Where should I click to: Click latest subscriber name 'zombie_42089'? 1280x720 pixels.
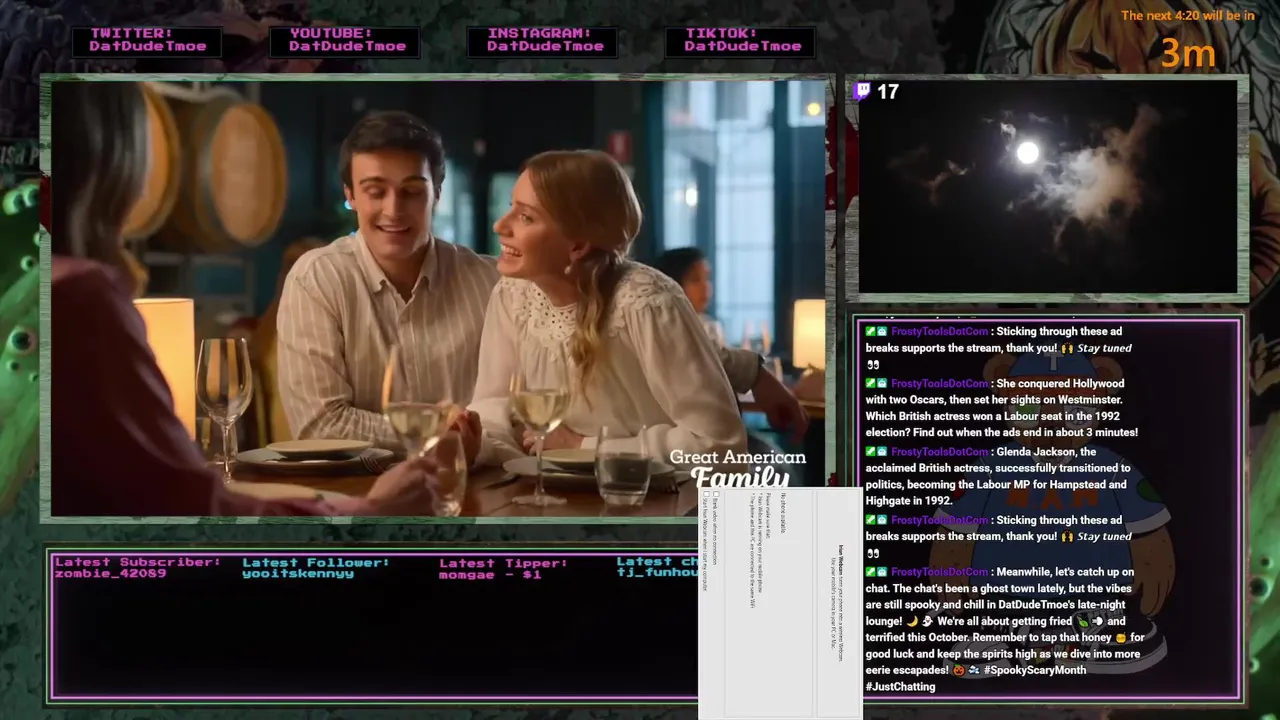coord(110,573)
